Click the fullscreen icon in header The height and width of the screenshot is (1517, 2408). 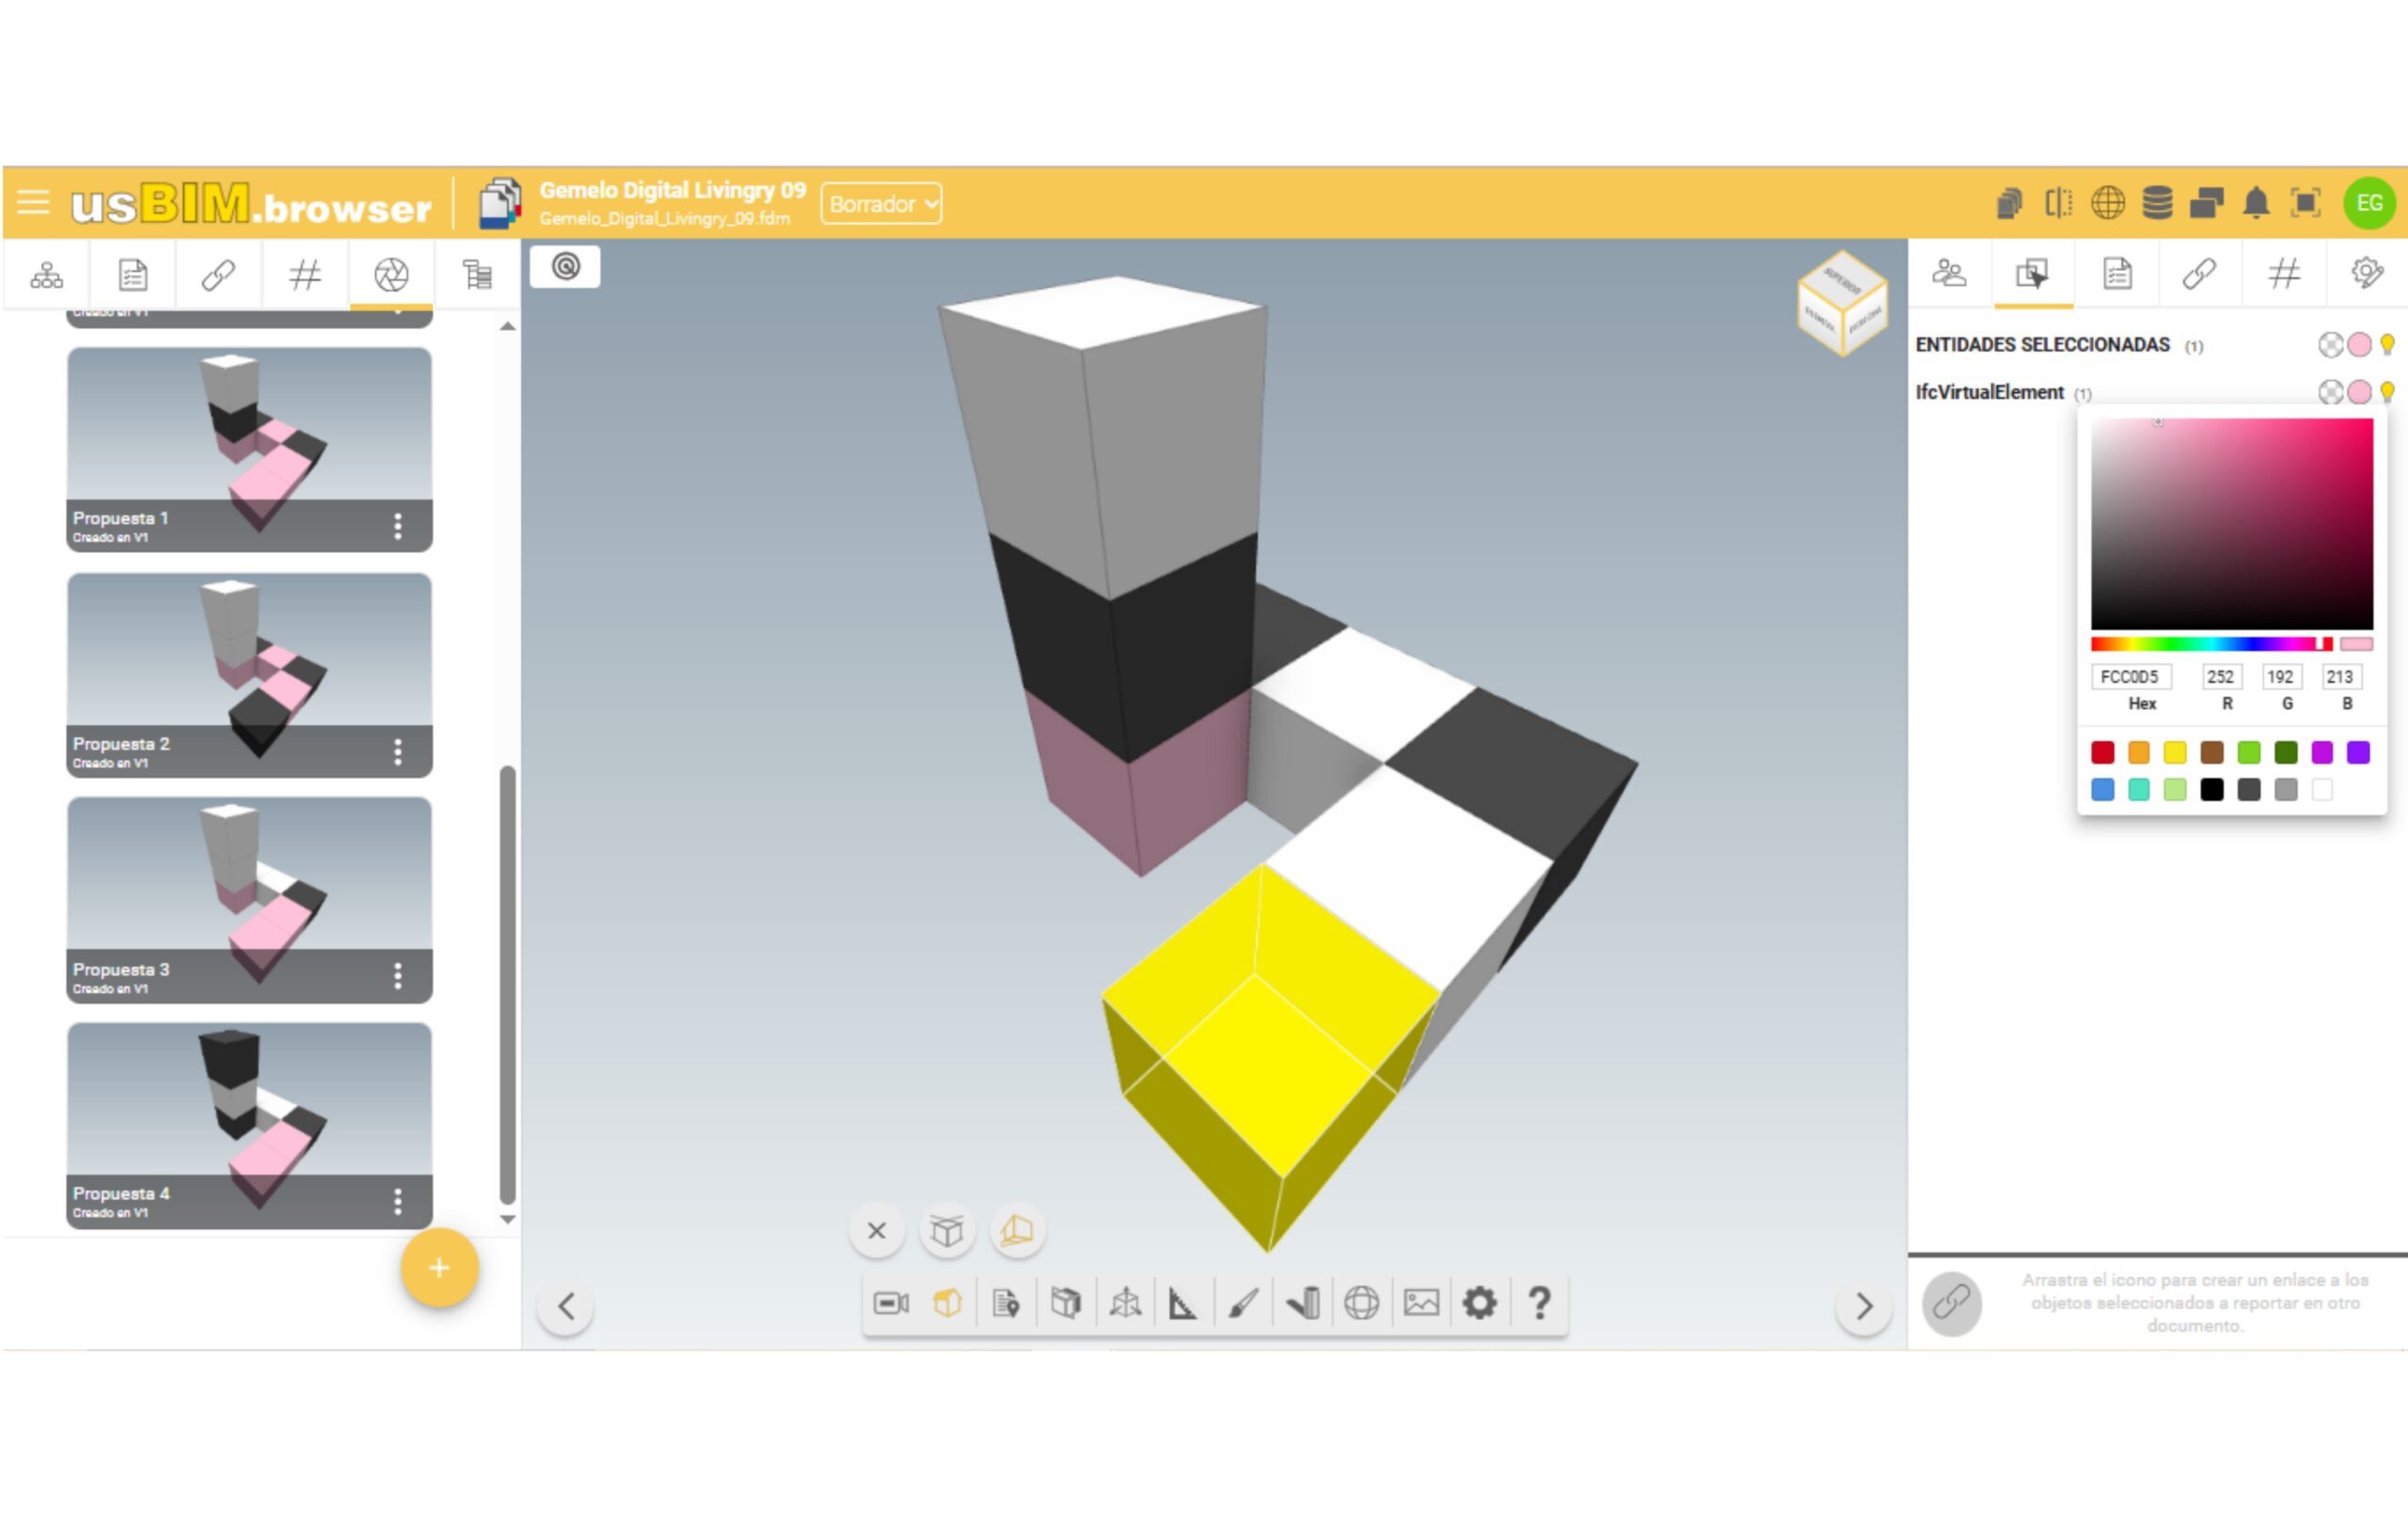point(2306,204)
